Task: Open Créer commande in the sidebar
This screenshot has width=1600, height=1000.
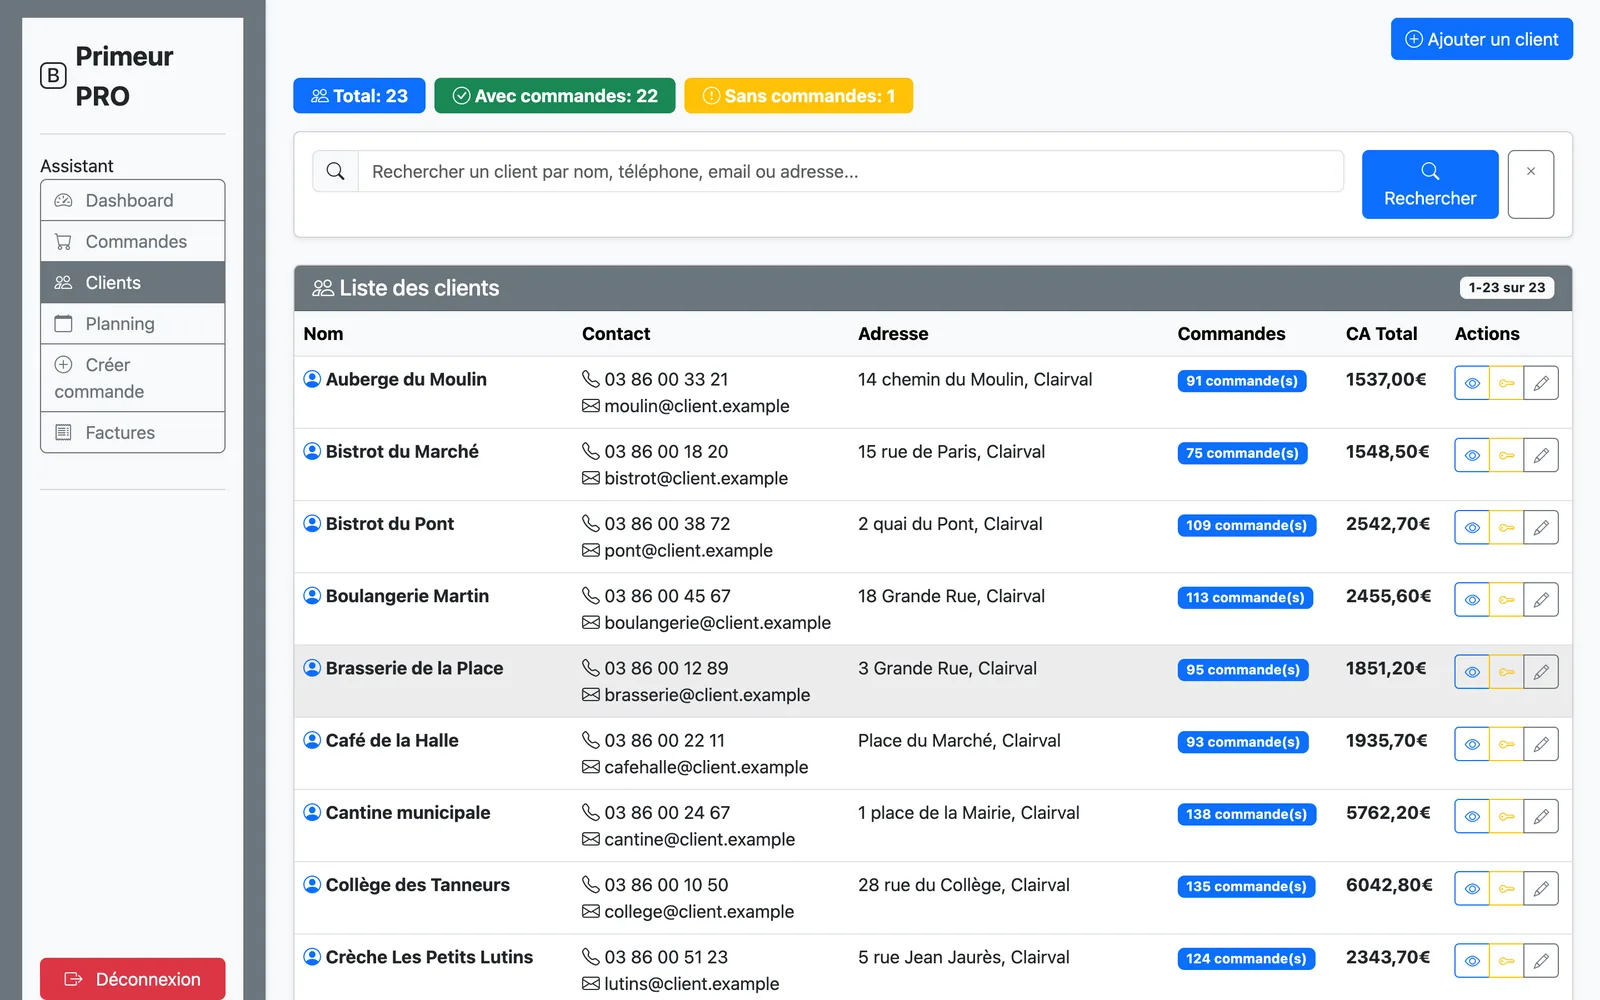Action: point(132,378)
